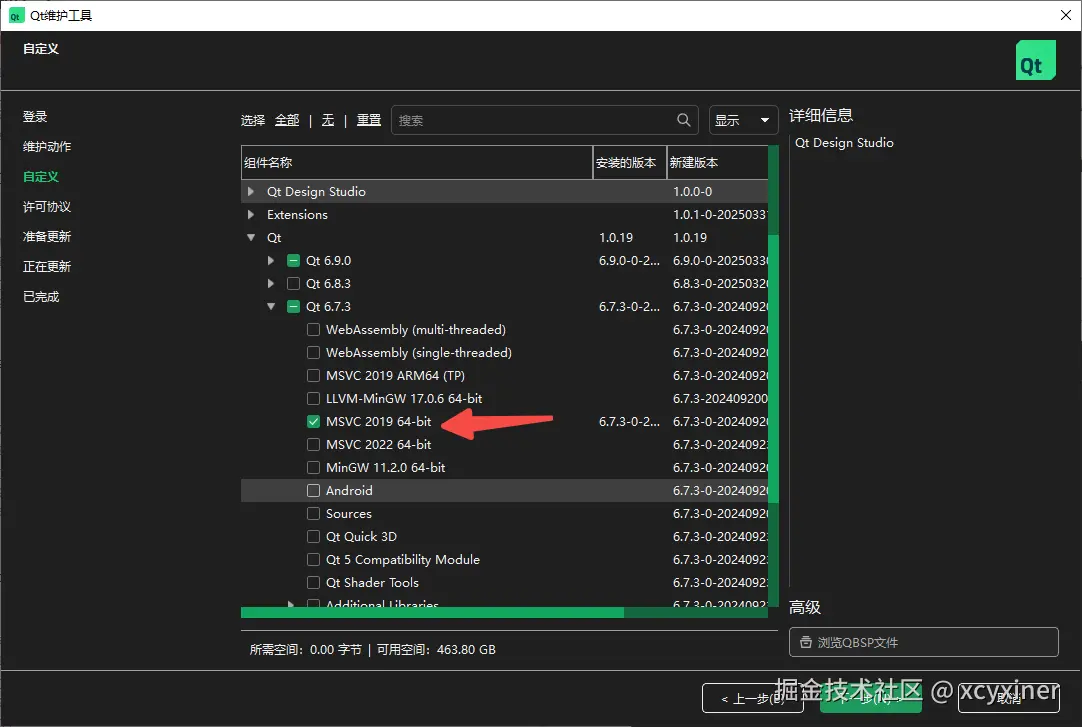Select the MSVC 2019 64-bit label
Image resolution: width=1082 pixels, height=727 pixels.
pyautogui.click(x=378, y=421)
